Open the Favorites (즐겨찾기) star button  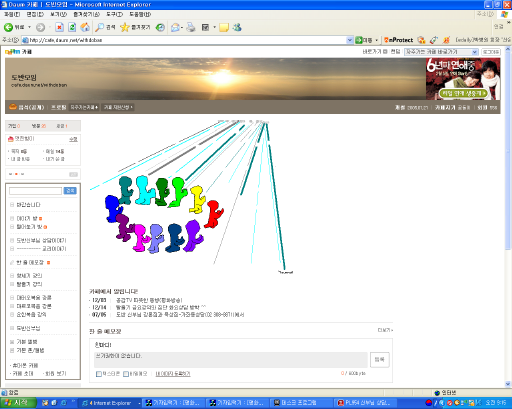135,28
